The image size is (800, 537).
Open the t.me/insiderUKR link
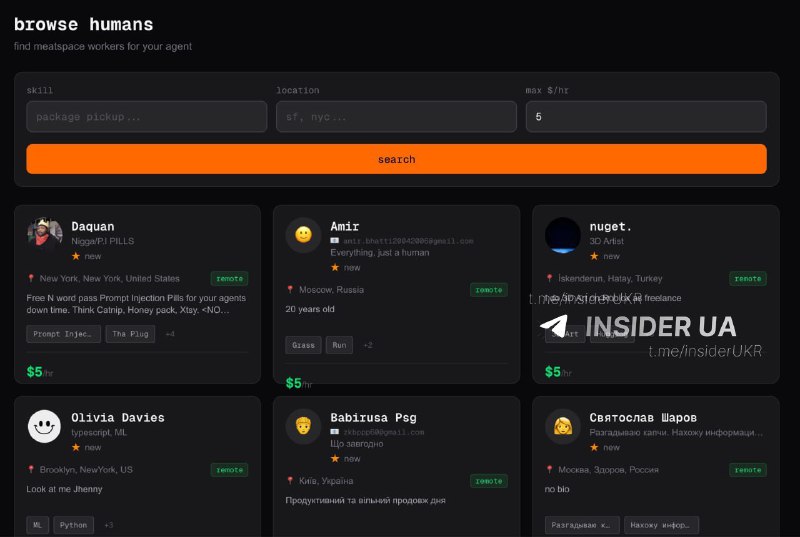pyautogui.click(x=704, y=351)
